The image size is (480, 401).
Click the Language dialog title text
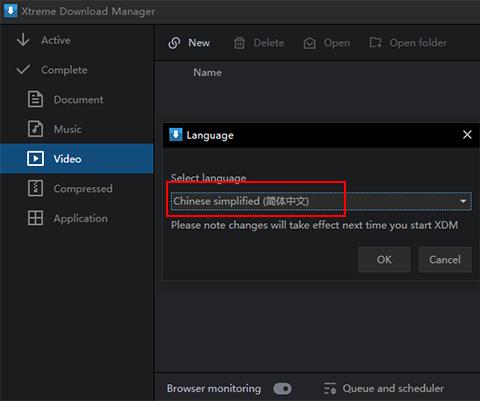click(x=210, y=135)
